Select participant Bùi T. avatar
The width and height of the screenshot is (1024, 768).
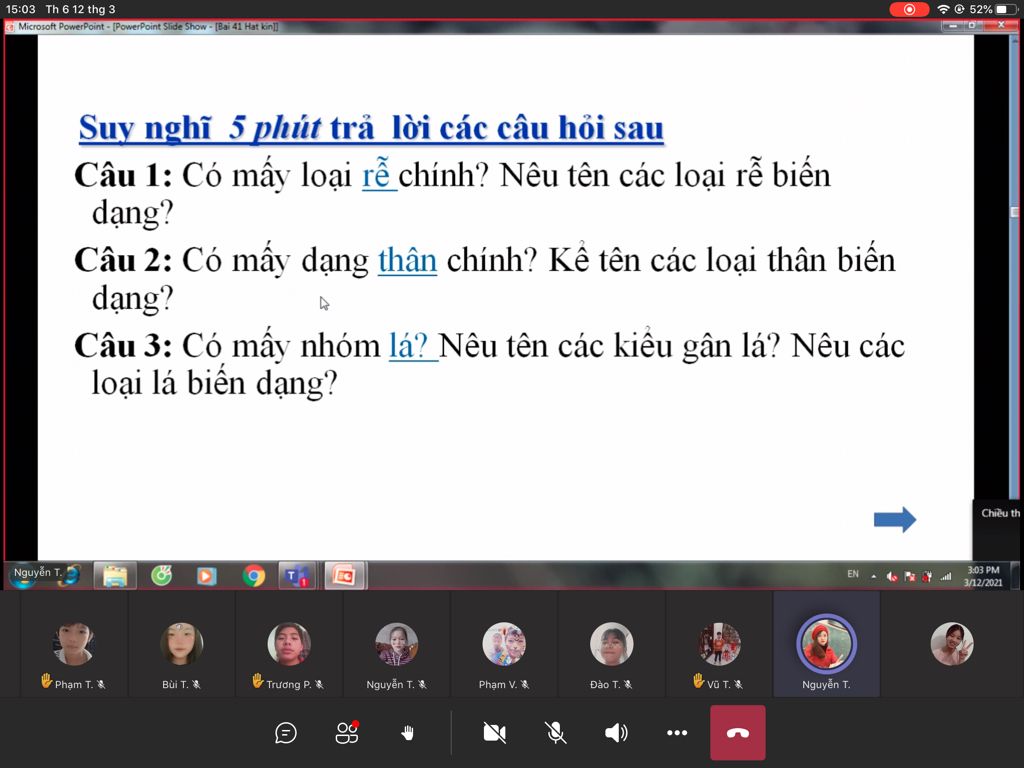pyautogui.click(x=182, y=644)
